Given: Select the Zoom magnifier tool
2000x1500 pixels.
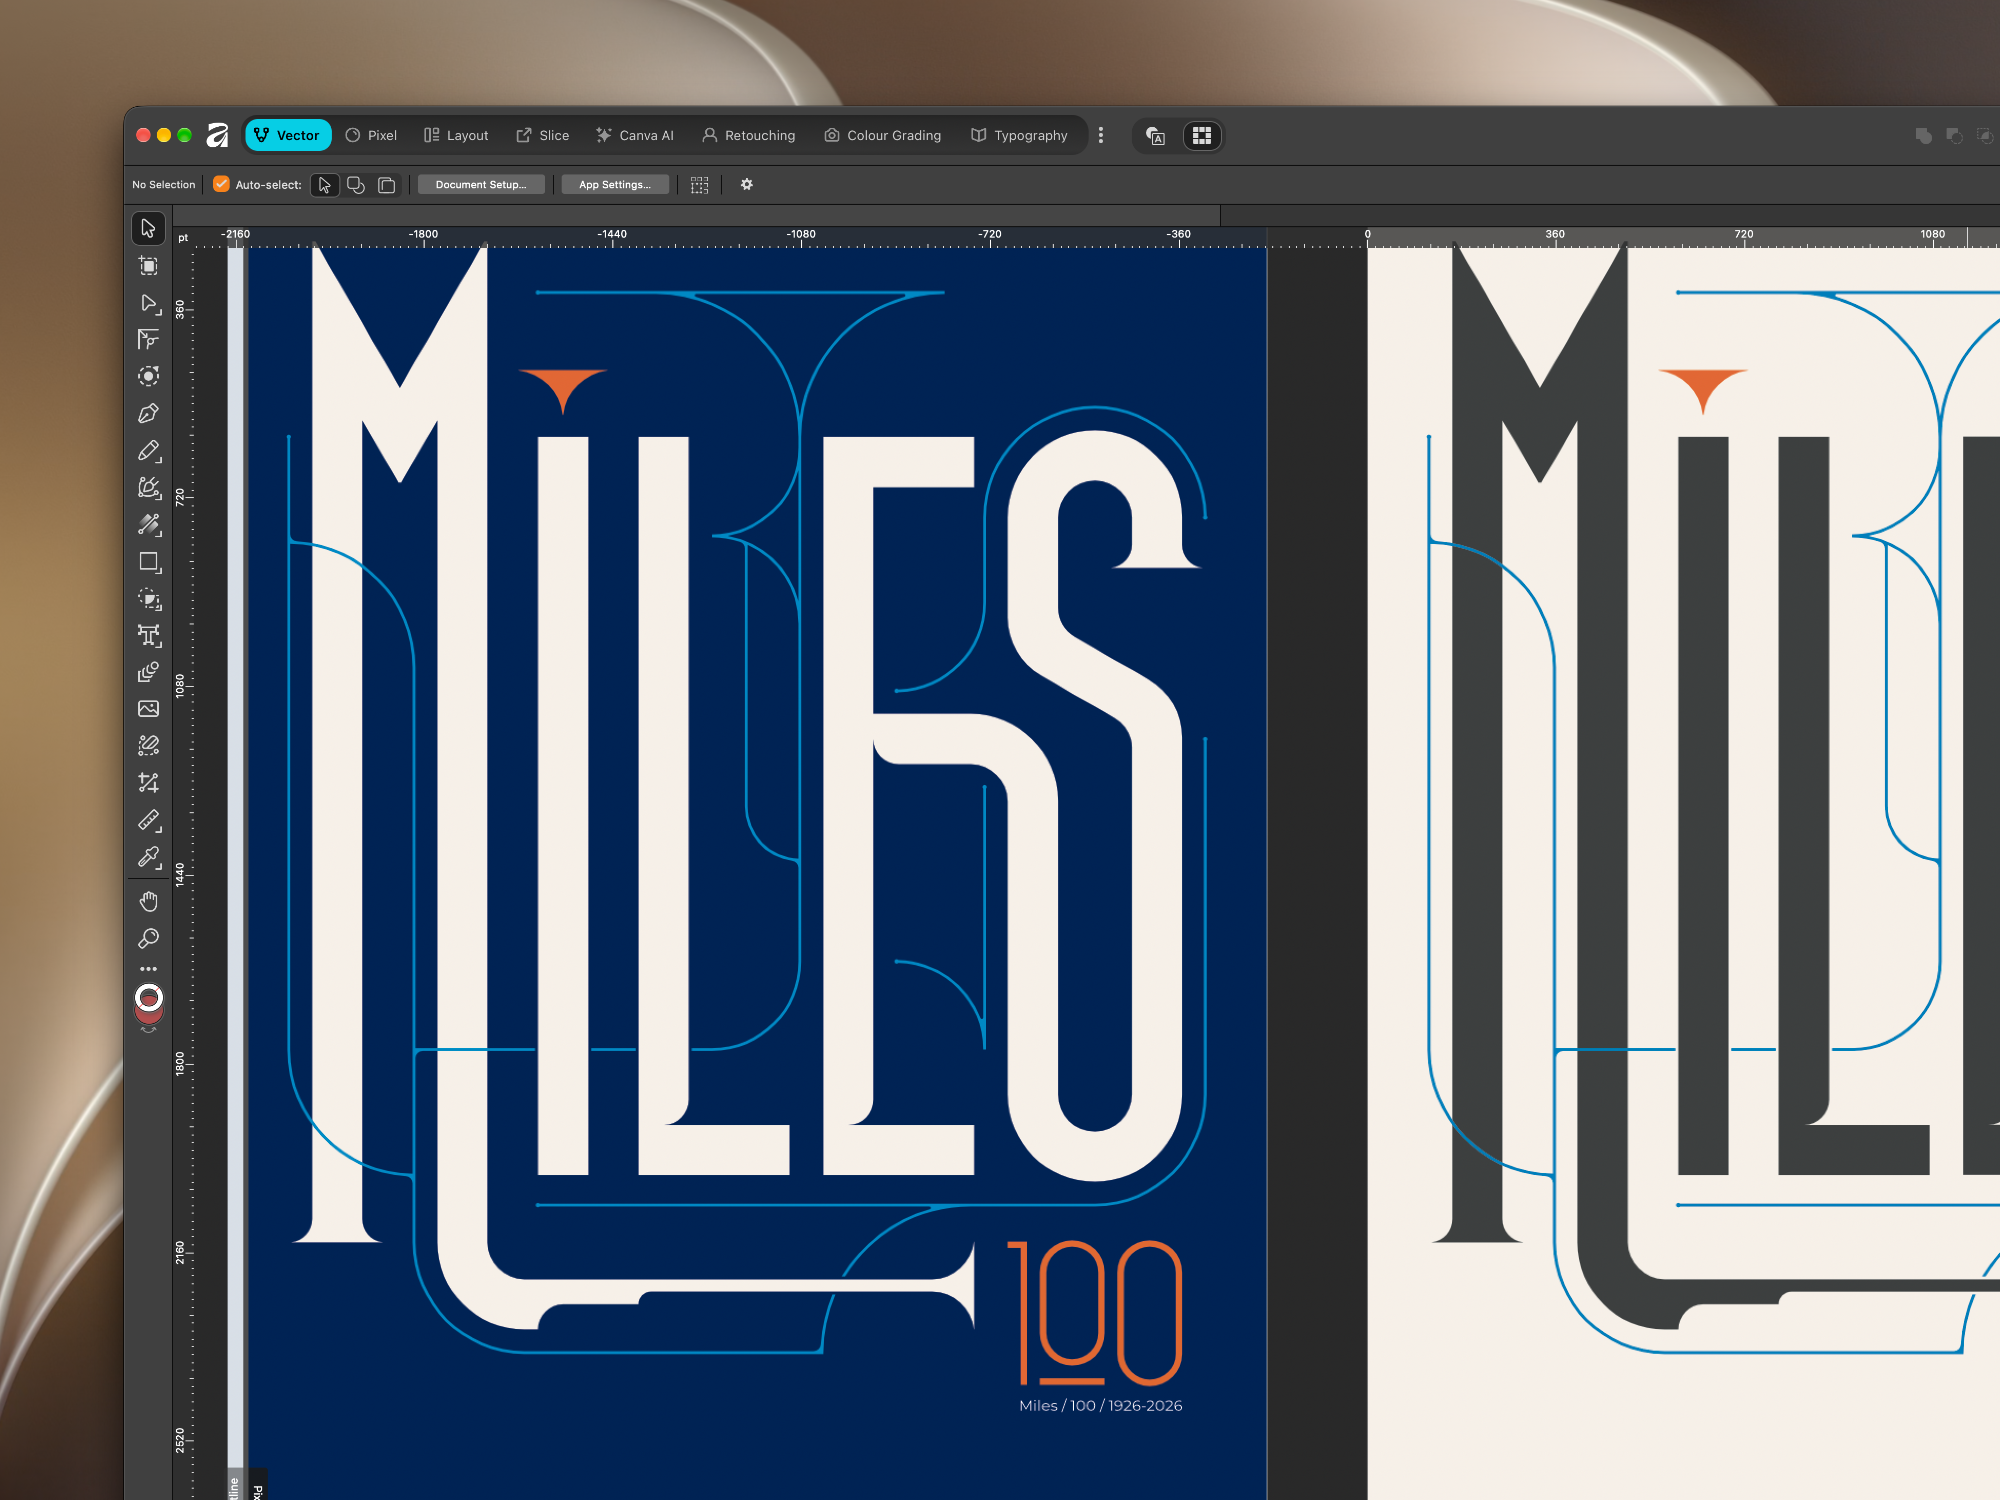Looking at the screenshot, I should click(148, 939).
